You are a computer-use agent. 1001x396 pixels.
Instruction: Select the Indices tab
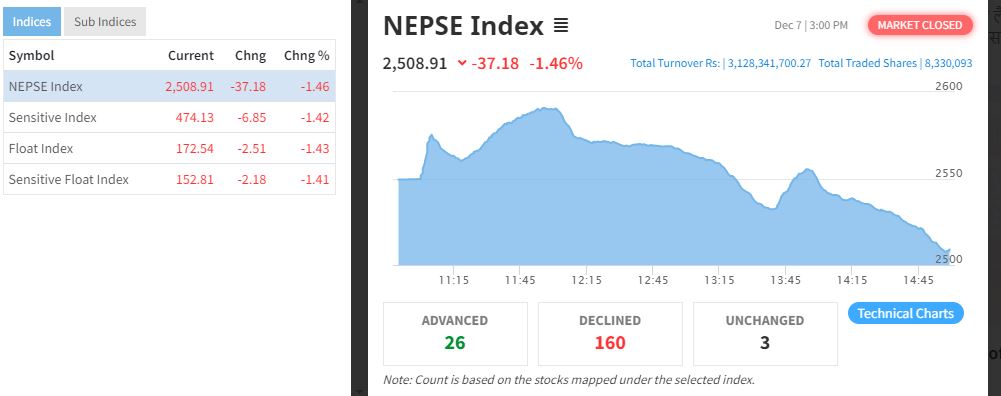pos(32,22)
